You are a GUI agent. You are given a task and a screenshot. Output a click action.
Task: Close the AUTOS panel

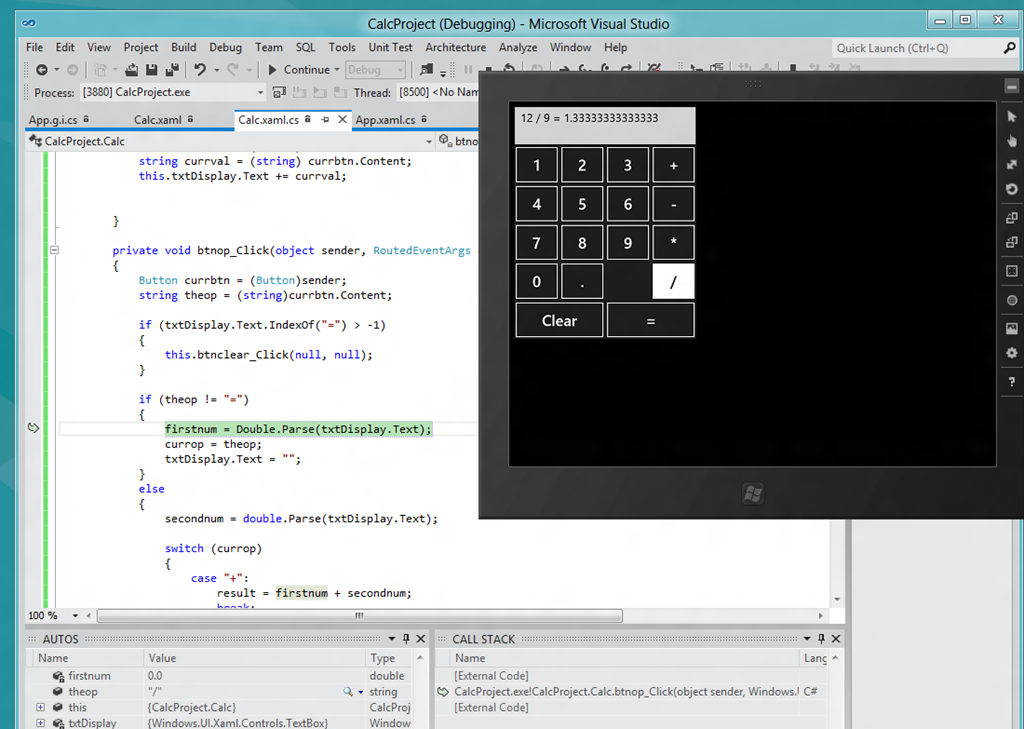tap(421, 639)
